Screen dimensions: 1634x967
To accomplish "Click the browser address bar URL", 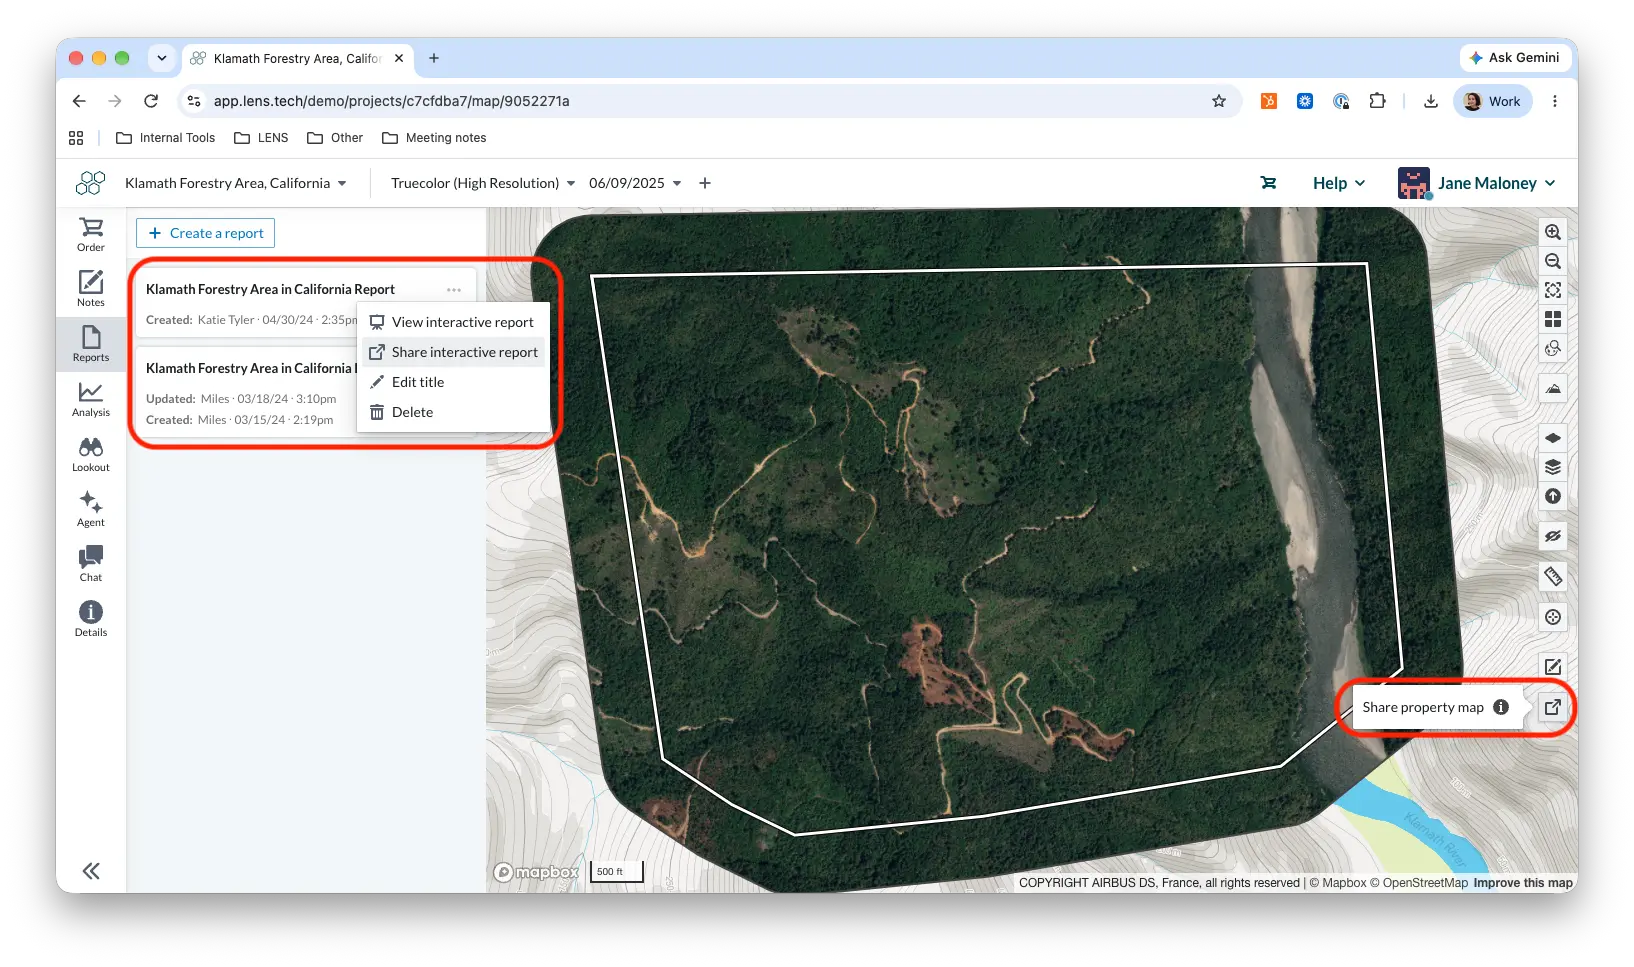I will point(391,101).
